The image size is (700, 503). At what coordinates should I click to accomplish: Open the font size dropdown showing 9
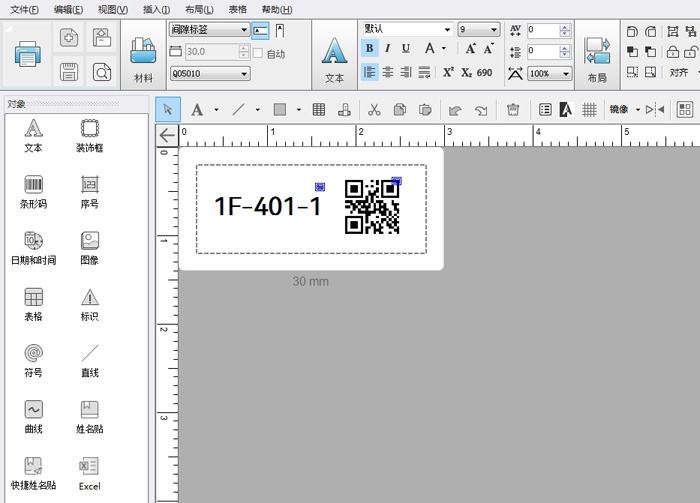click(479, 29)
